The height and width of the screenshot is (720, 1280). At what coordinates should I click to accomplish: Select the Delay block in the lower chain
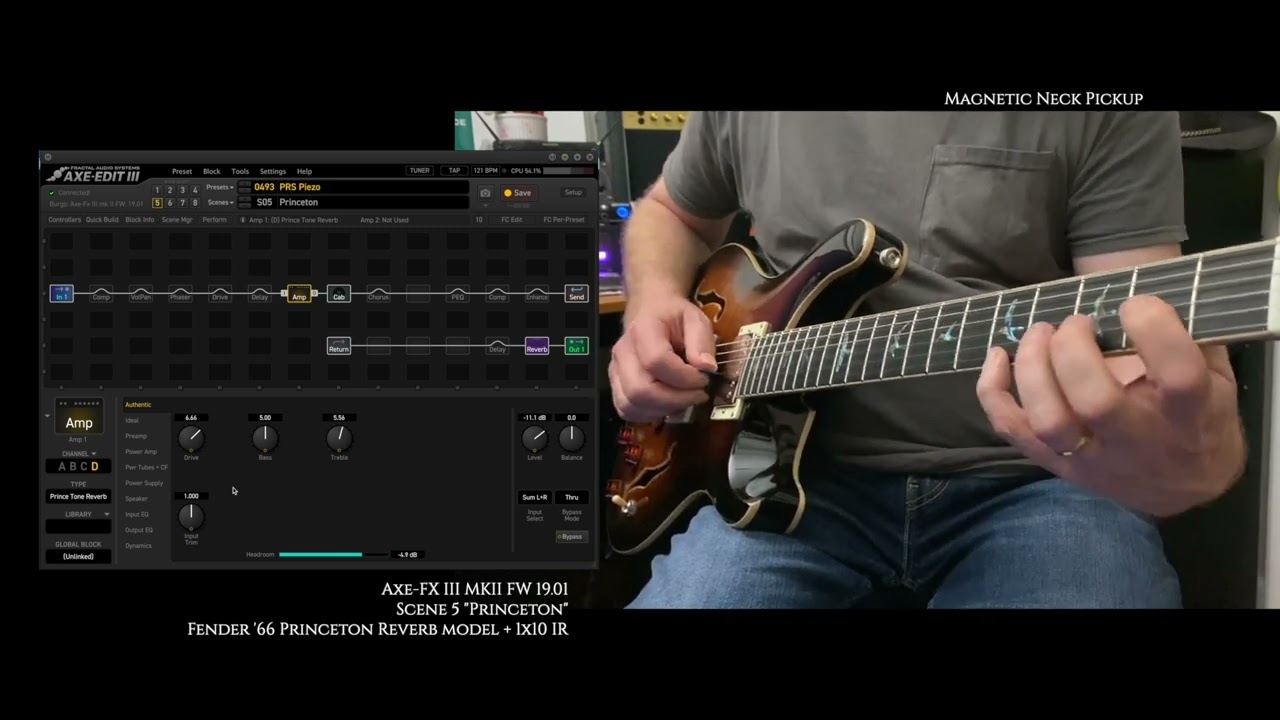point(497,346)
